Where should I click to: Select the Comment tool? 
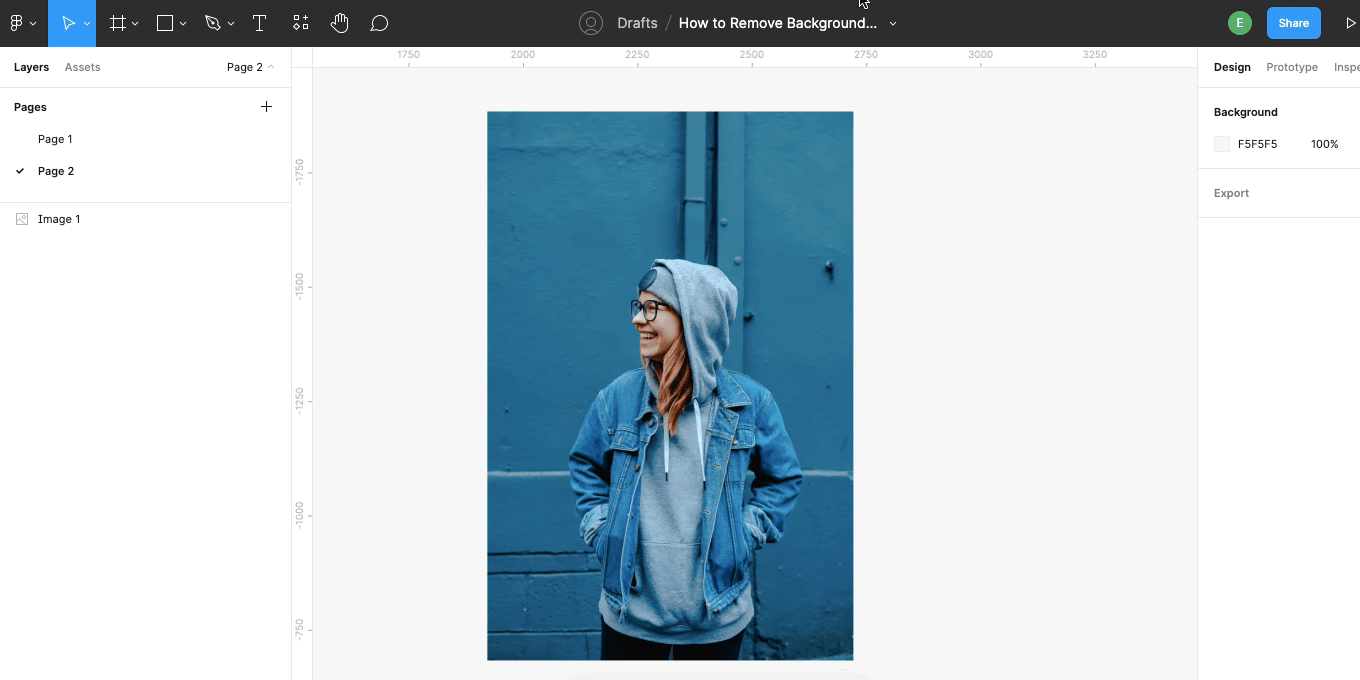(x=379, y=23)
